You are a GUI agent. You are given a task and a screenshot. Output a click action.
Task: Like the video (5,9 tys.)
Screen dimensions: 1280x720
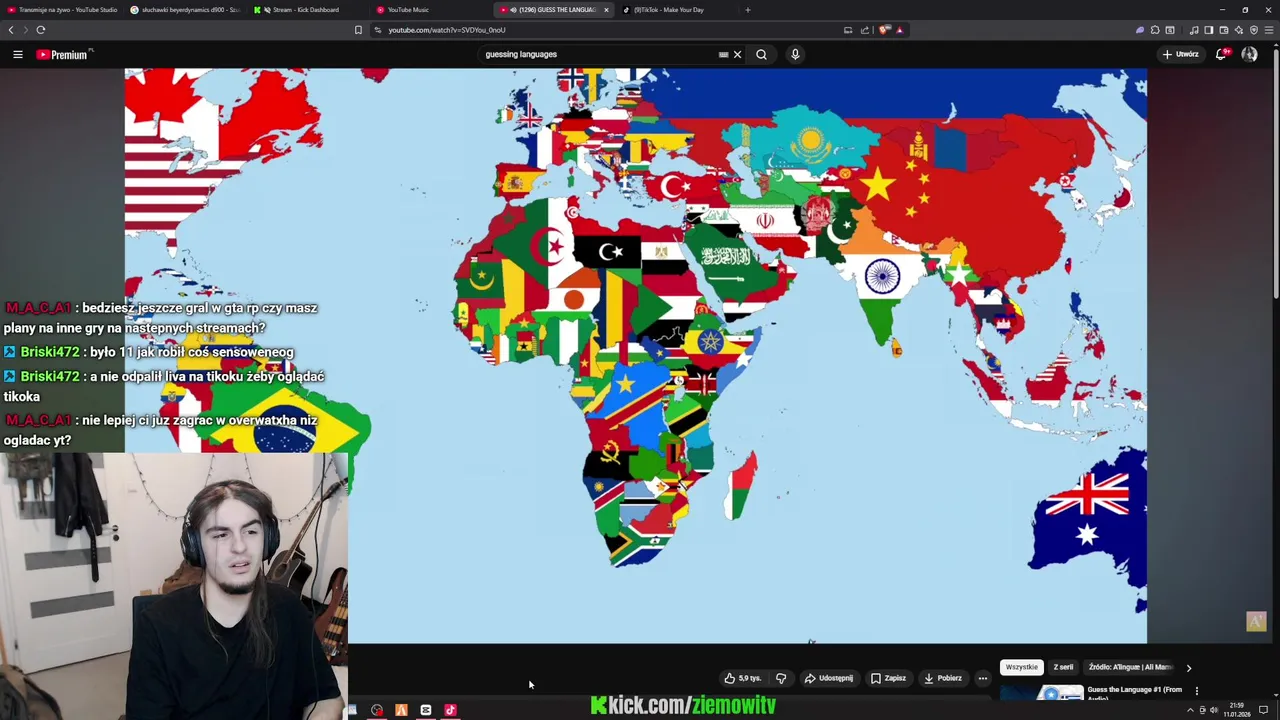(x=742, y=678)
